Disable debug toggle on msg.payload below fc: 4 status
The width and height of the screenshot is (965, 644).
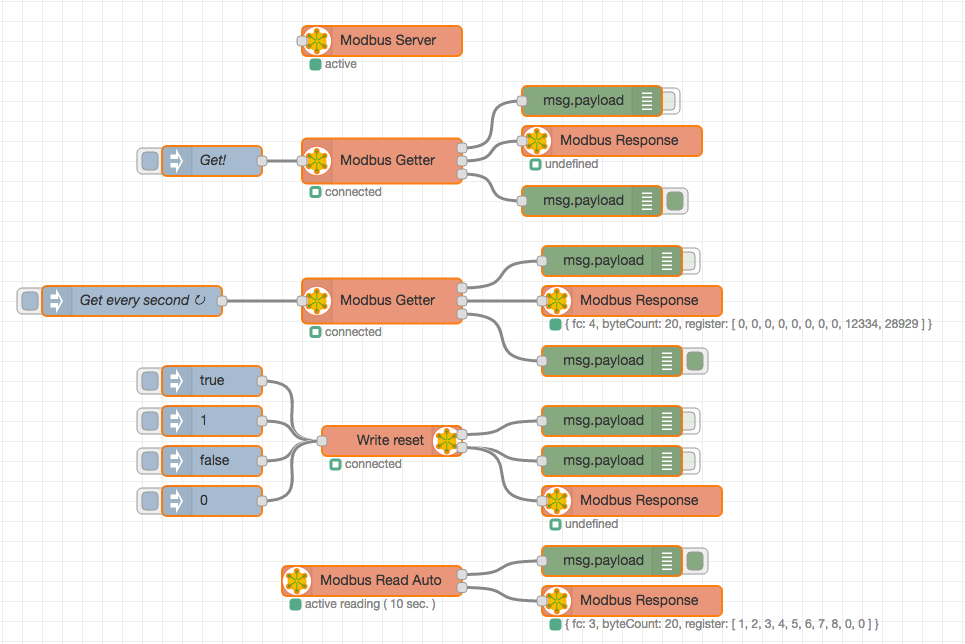pos(695,361)
